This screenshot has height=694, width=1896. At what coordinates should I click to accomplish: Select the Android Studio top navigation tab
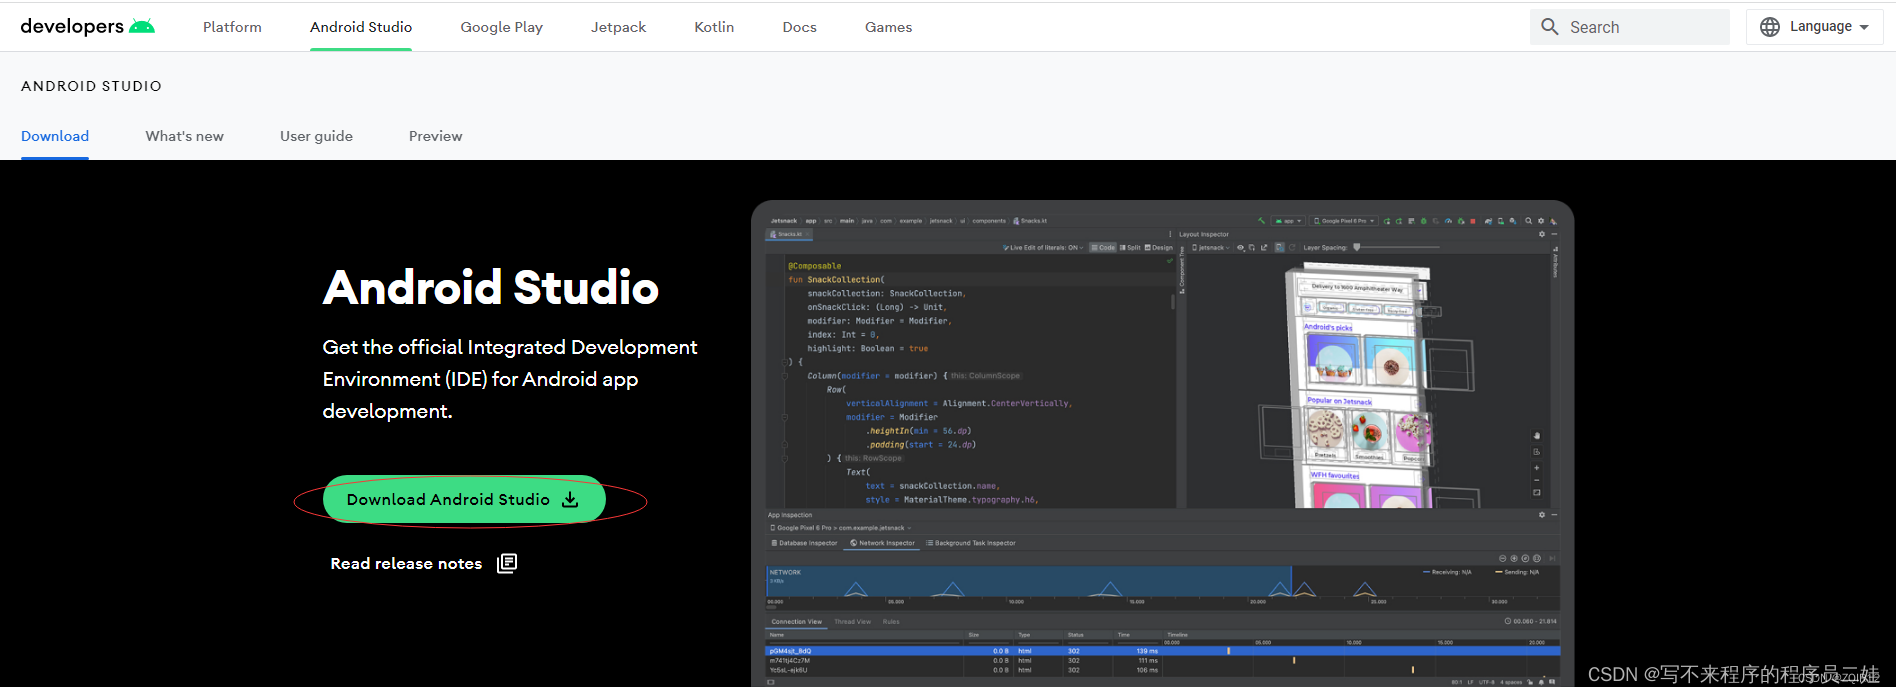(x=361, y=27)
